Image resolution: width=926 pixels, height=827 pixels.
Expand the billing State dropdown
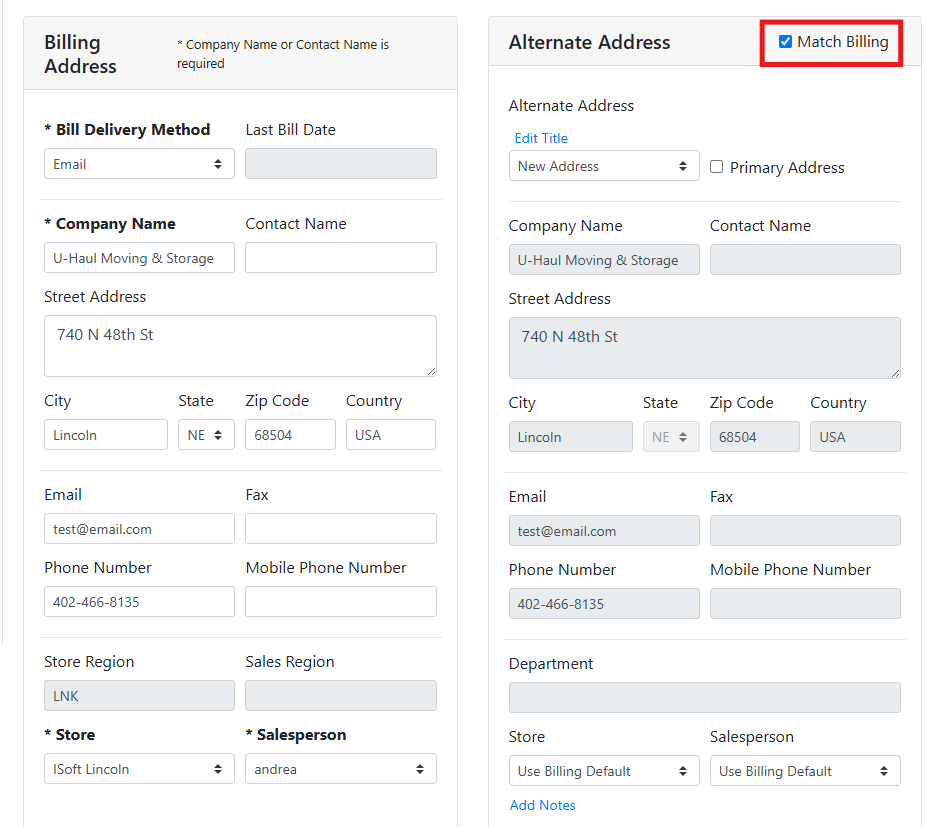pos(205,435)
